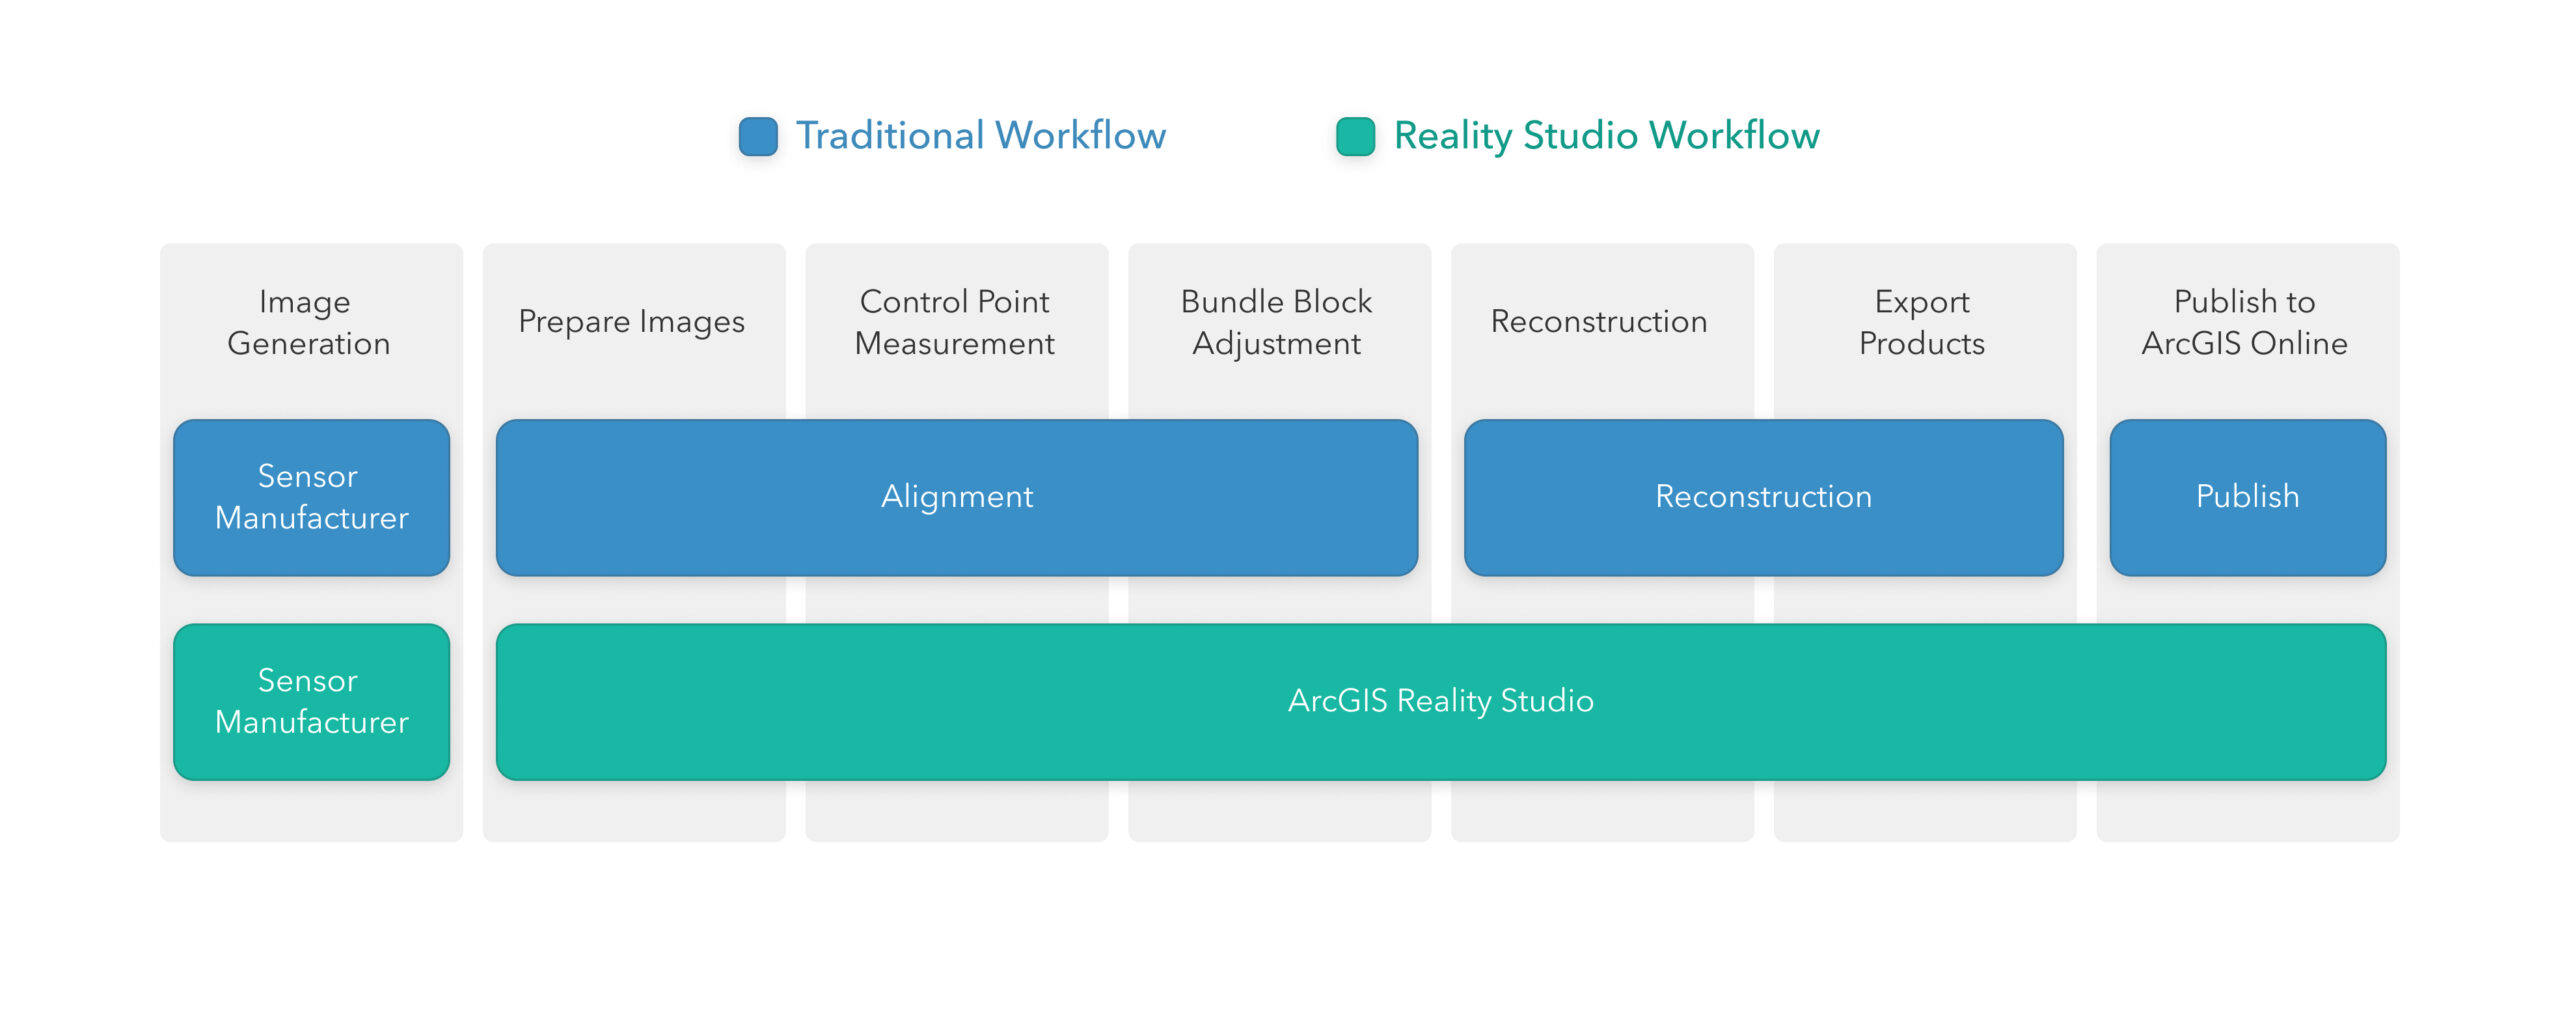The width and height of the screenshot is (2560, 1036).
Task: Select the green Sensor Manufacturer box
Action: (x=311, y=702)
